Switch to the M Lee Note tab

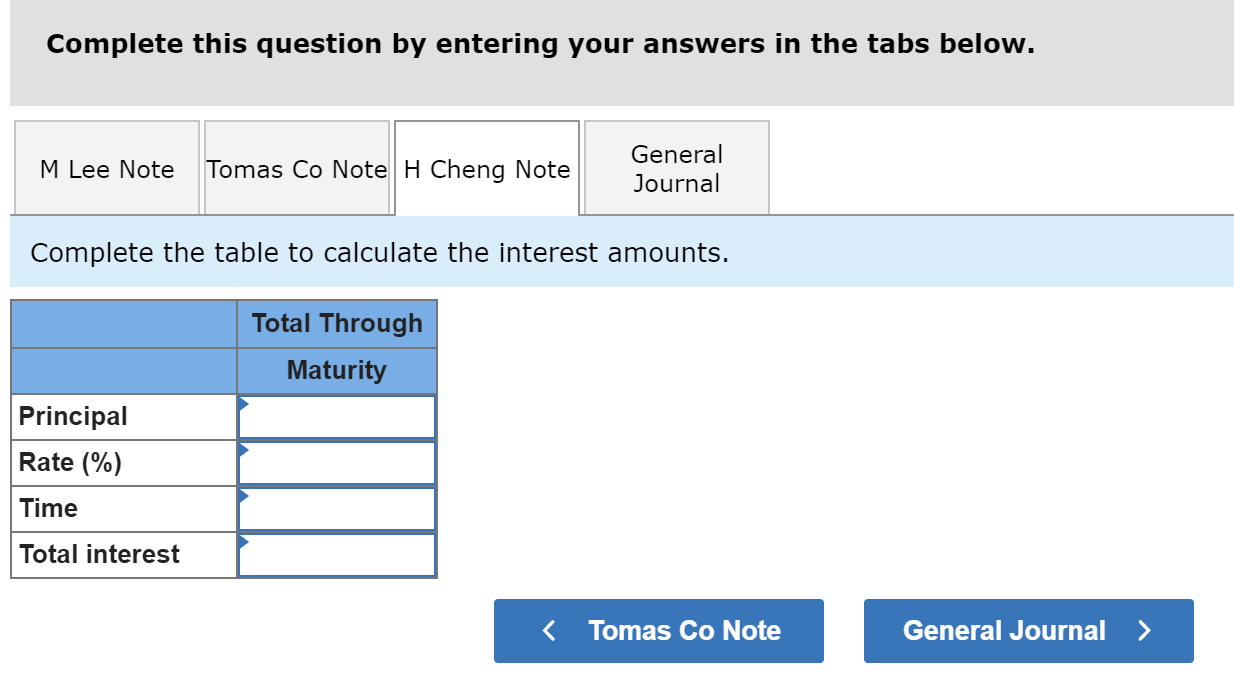(106, 168)
